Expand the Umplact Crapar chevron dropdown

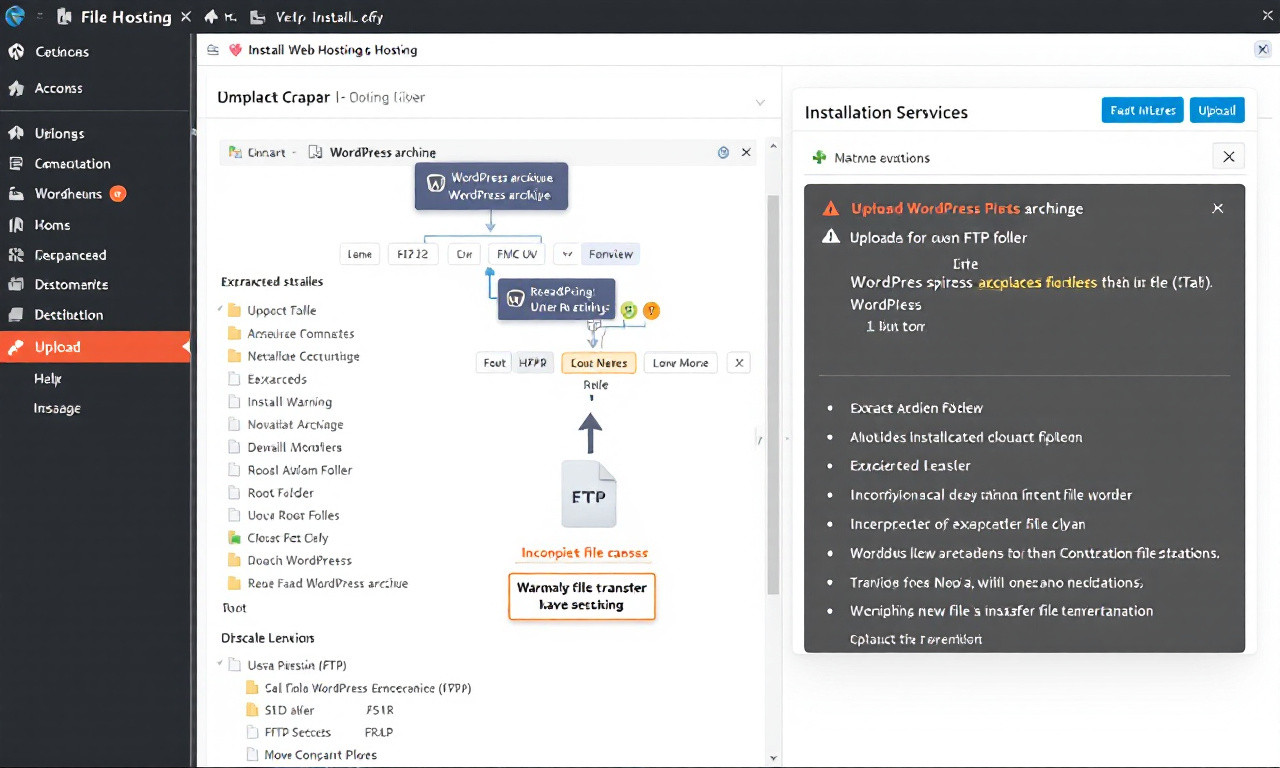point(760,102)
